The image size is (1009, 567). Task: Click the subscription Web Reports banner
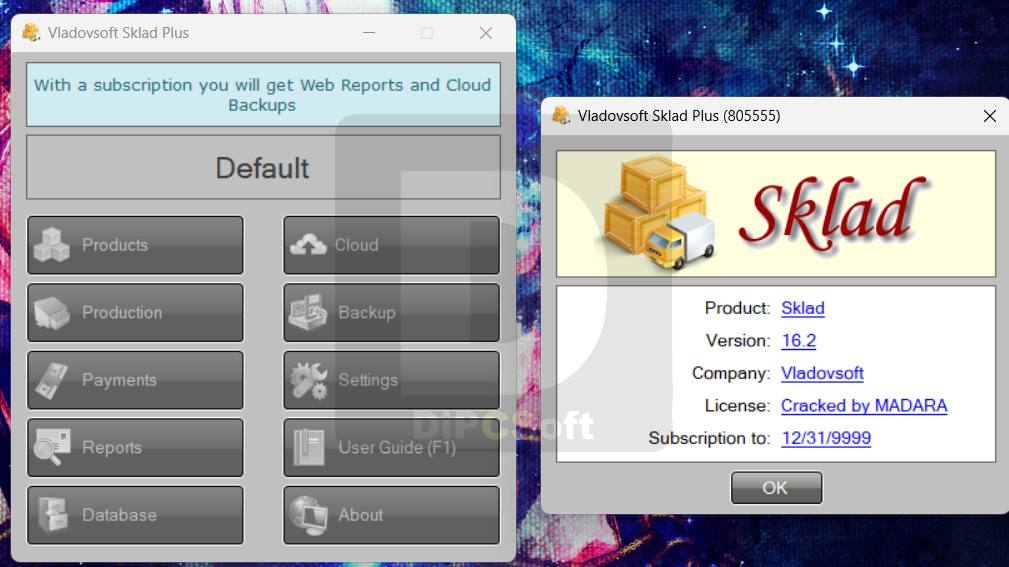(263, 95)
